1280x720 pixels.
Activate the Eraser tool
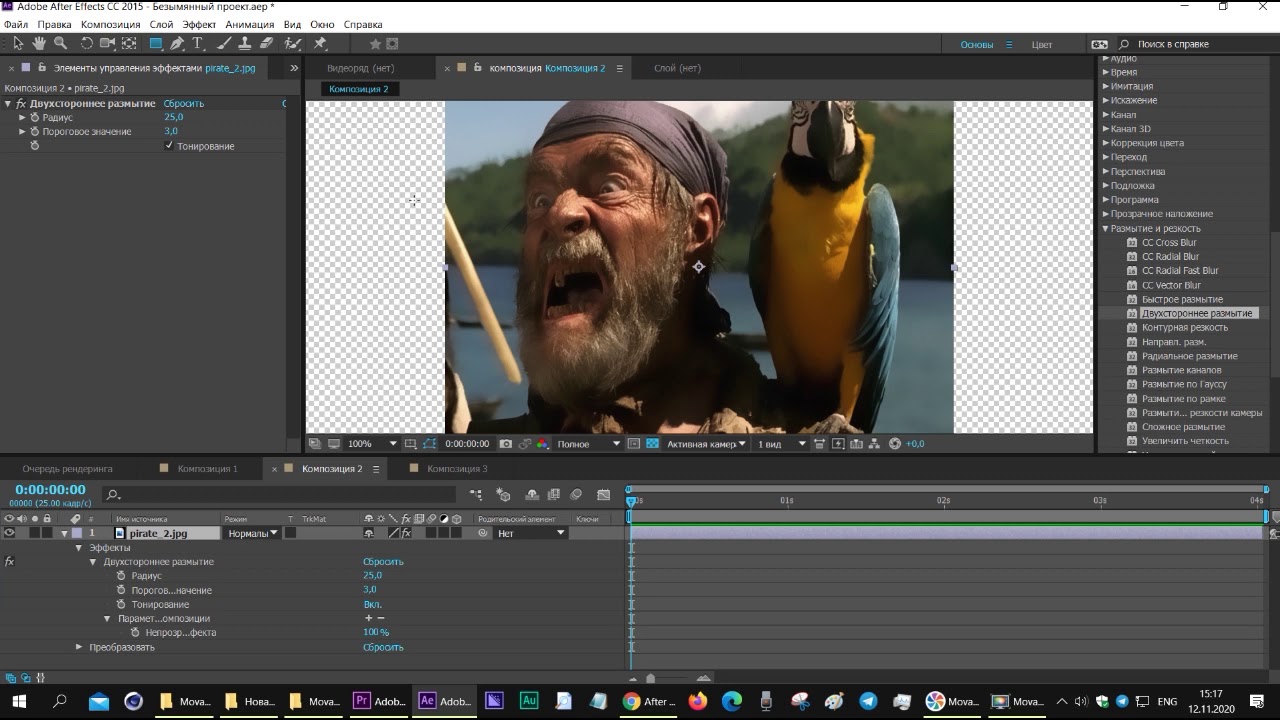[x=266, y=43]
